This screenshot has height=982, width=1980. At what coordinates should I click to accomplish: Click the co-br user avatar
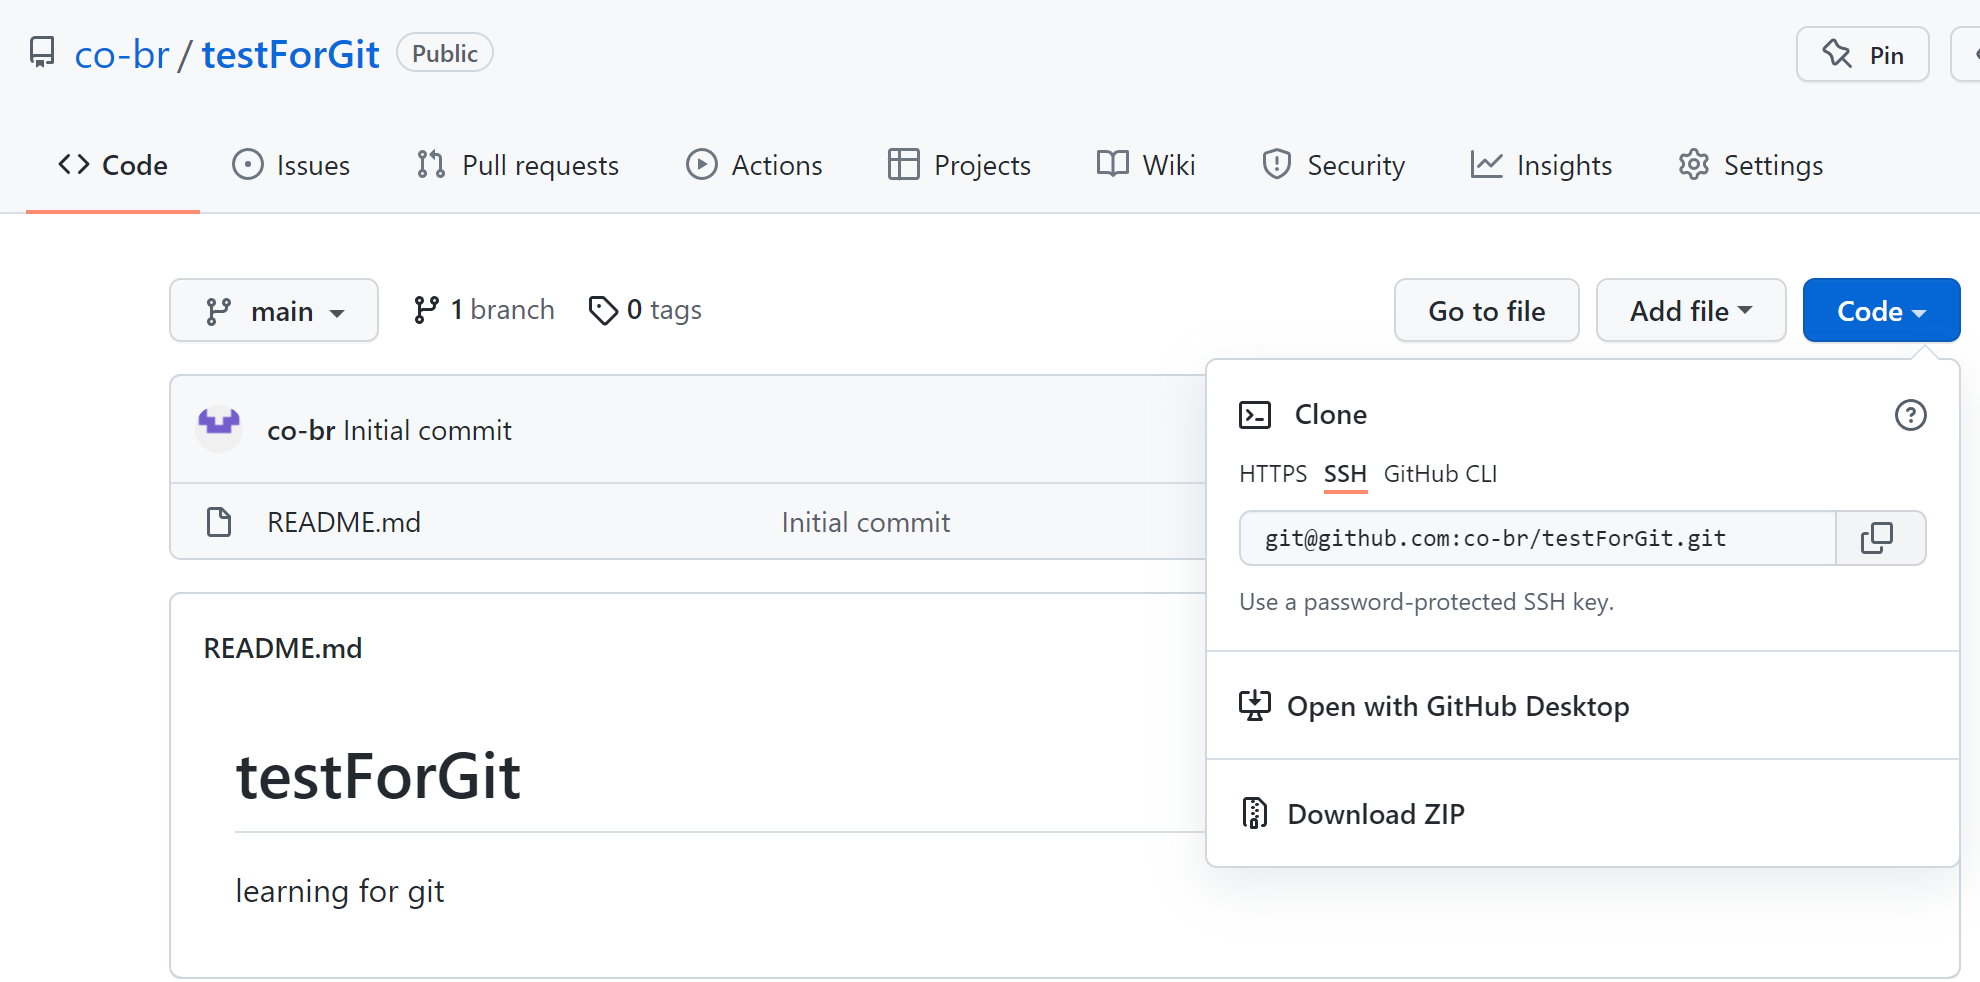point(219,429)
